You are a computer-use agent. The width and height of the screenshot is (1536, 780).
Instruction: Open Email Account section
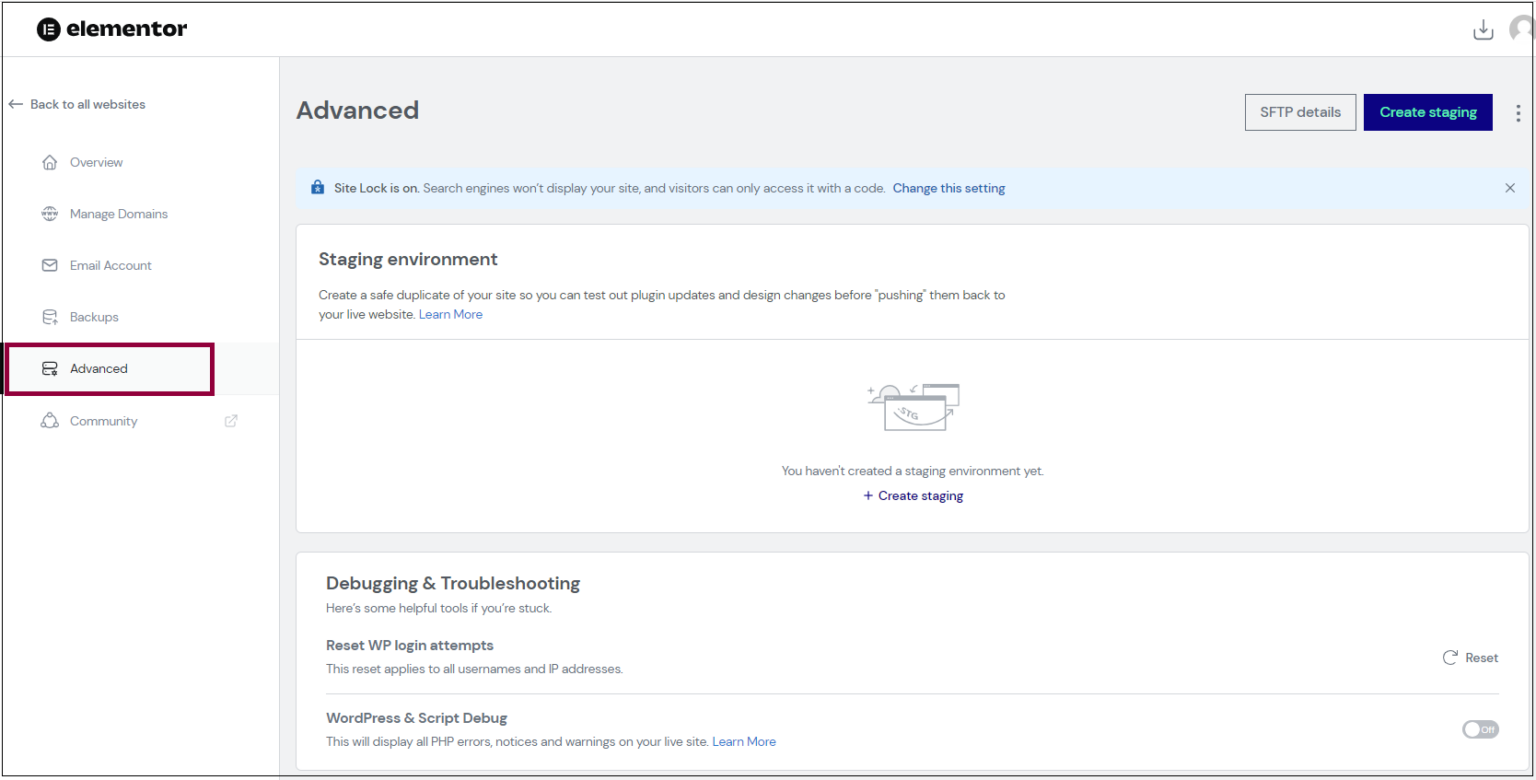pyautogui.click(x=110, y=266)
